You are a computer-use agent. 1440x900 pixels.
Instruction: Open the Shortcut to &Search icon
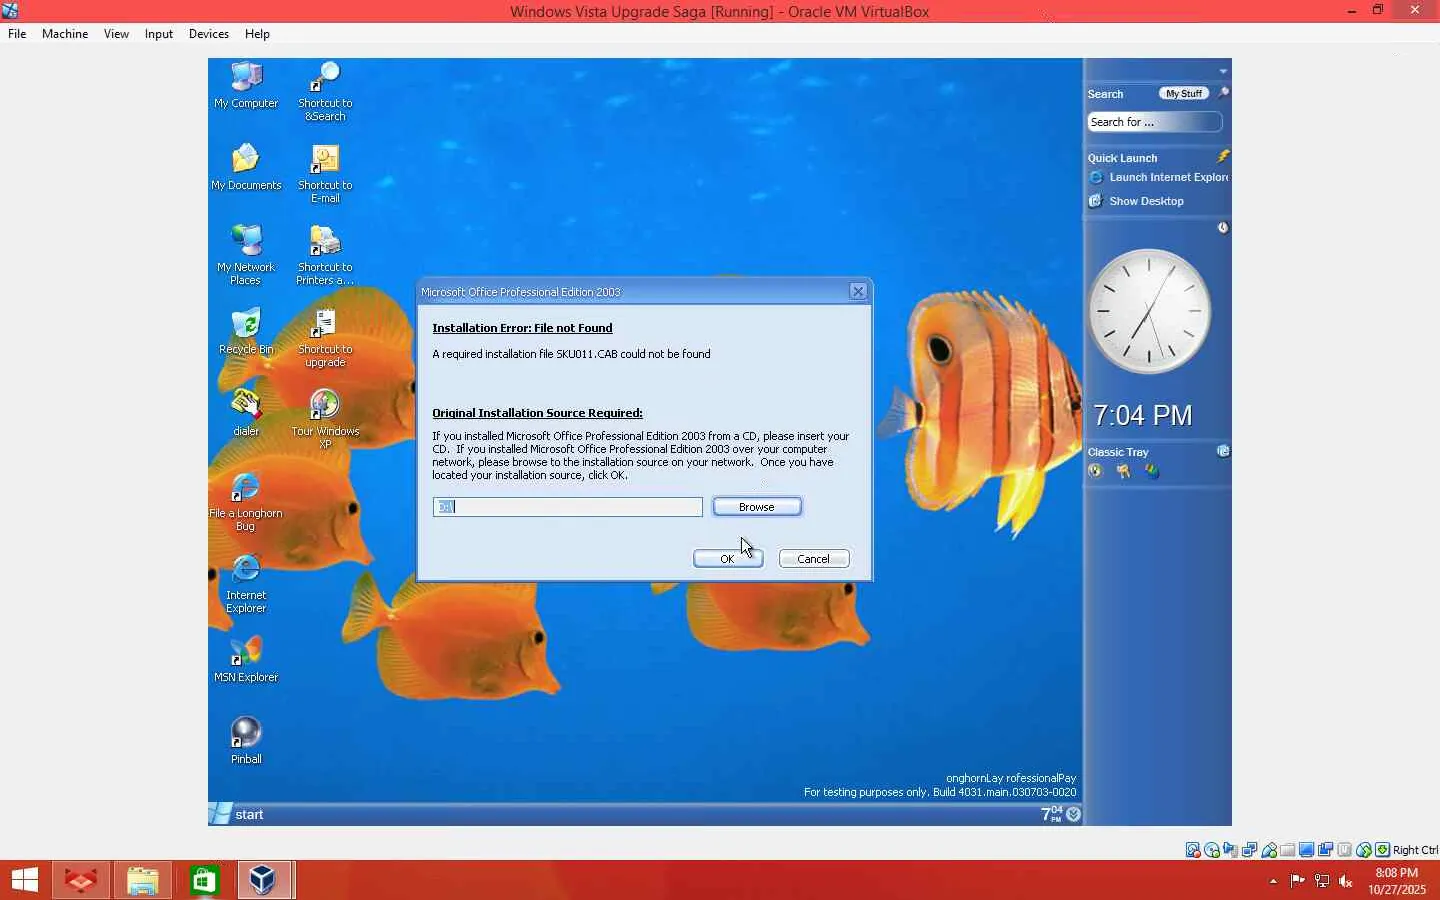(x=325, y=91)
